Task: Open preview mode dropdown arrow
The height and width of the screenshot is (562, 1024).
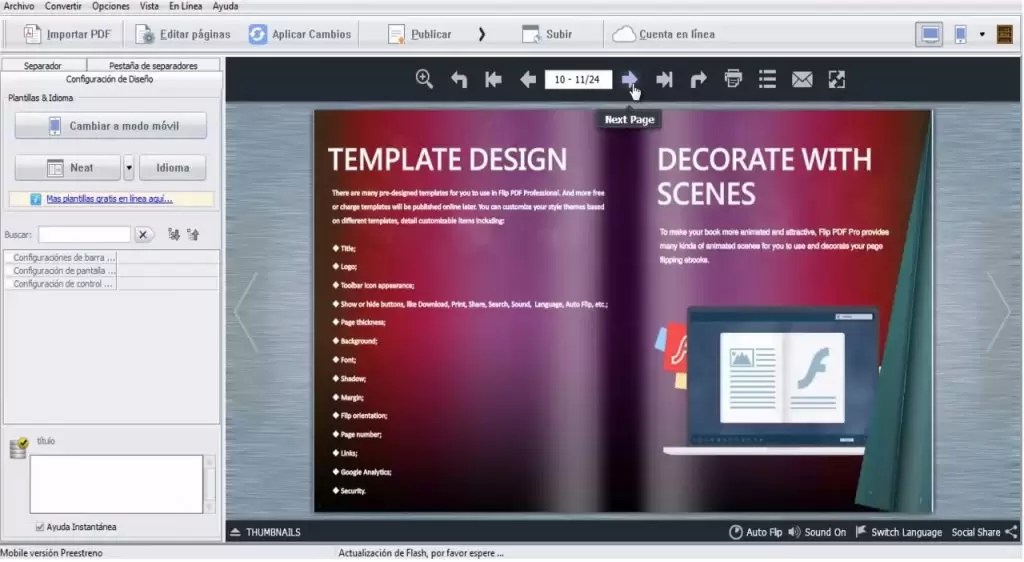Action: 982,34
